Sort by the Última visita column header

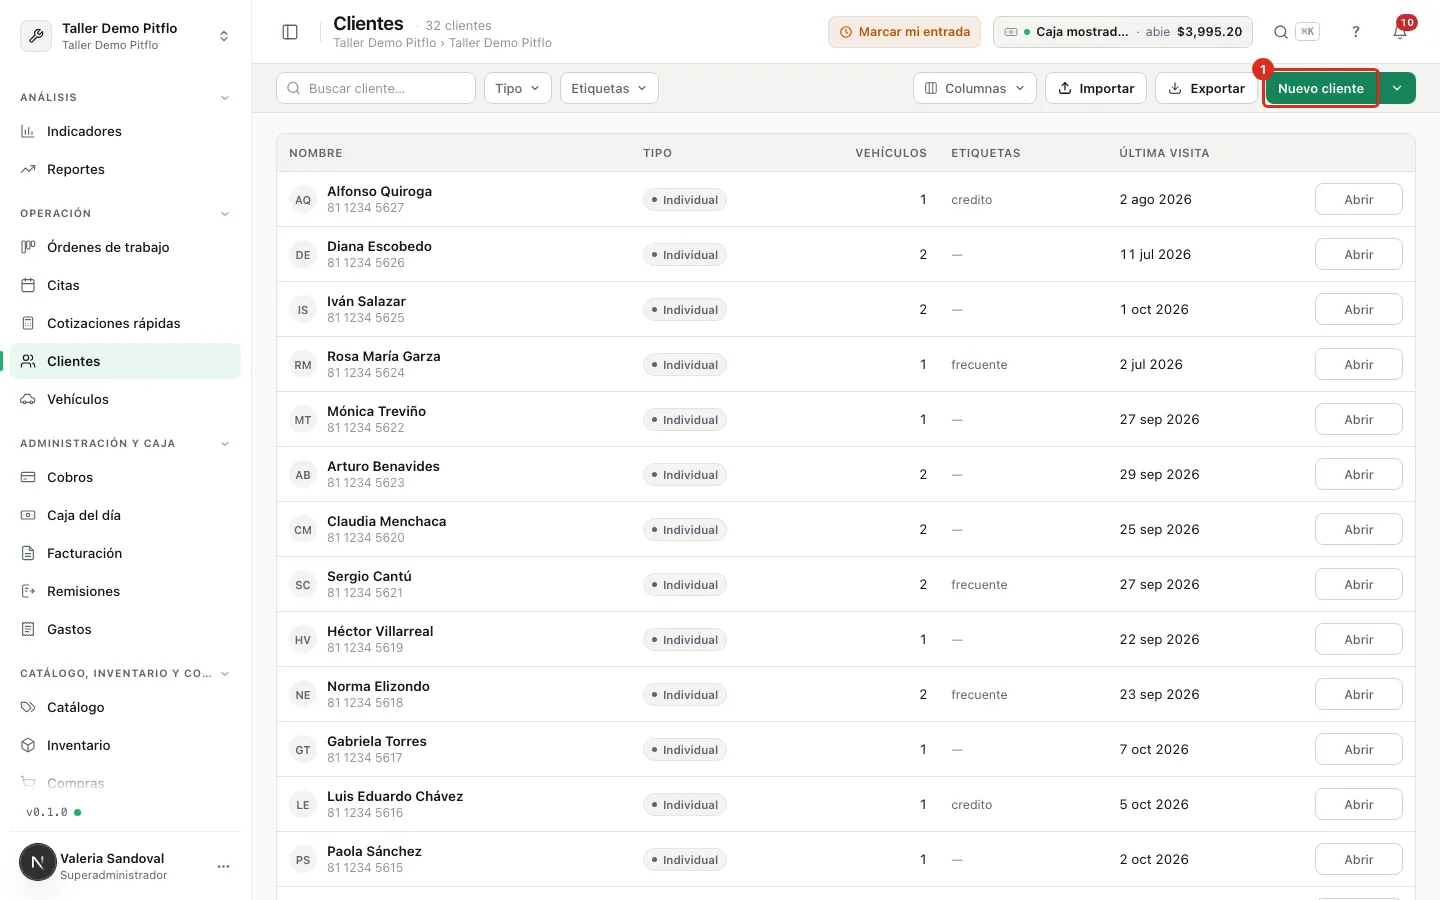(x=1164, y=153)
